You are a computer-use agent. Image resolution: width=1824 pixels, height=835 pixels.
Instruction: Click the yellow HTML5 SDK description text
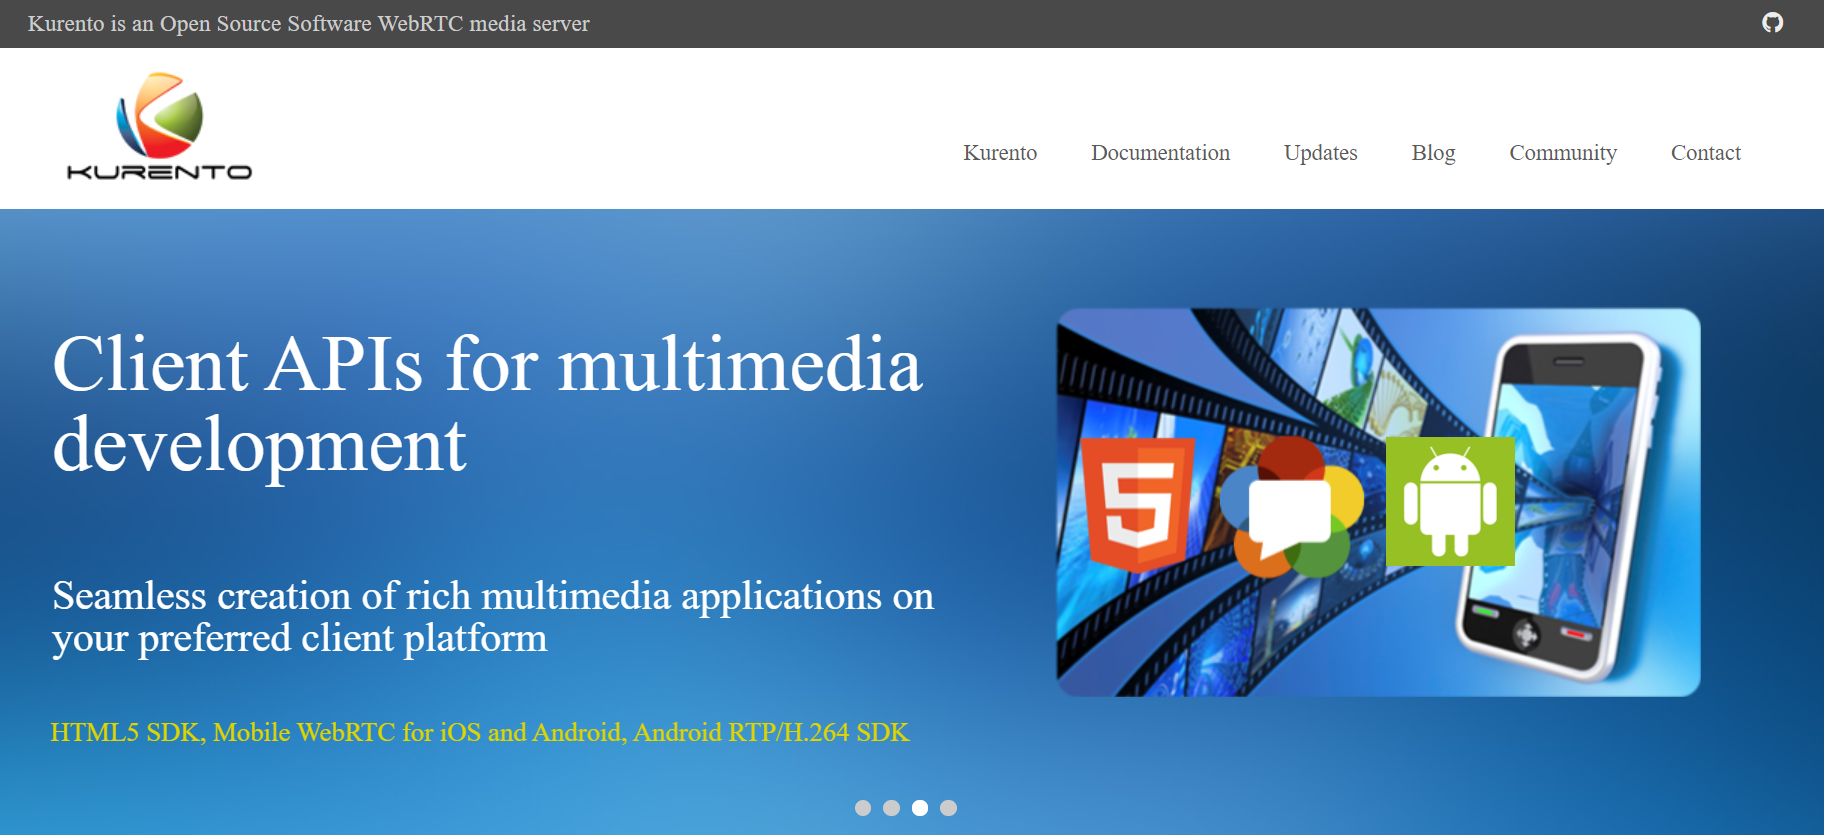(480, 733)
